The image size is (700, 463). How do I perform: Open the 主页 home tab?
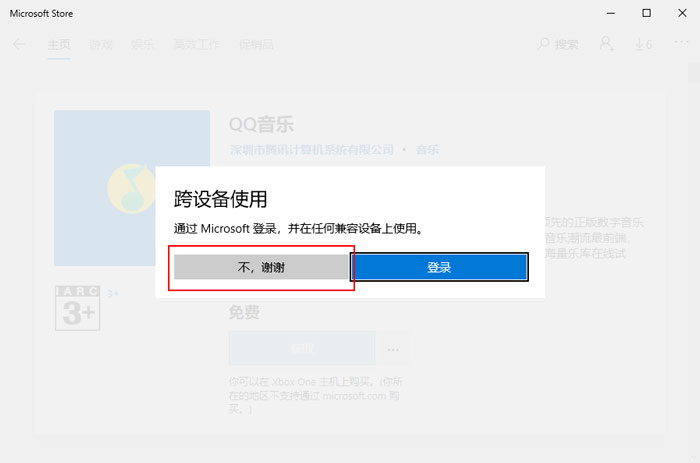coord(59,45)
